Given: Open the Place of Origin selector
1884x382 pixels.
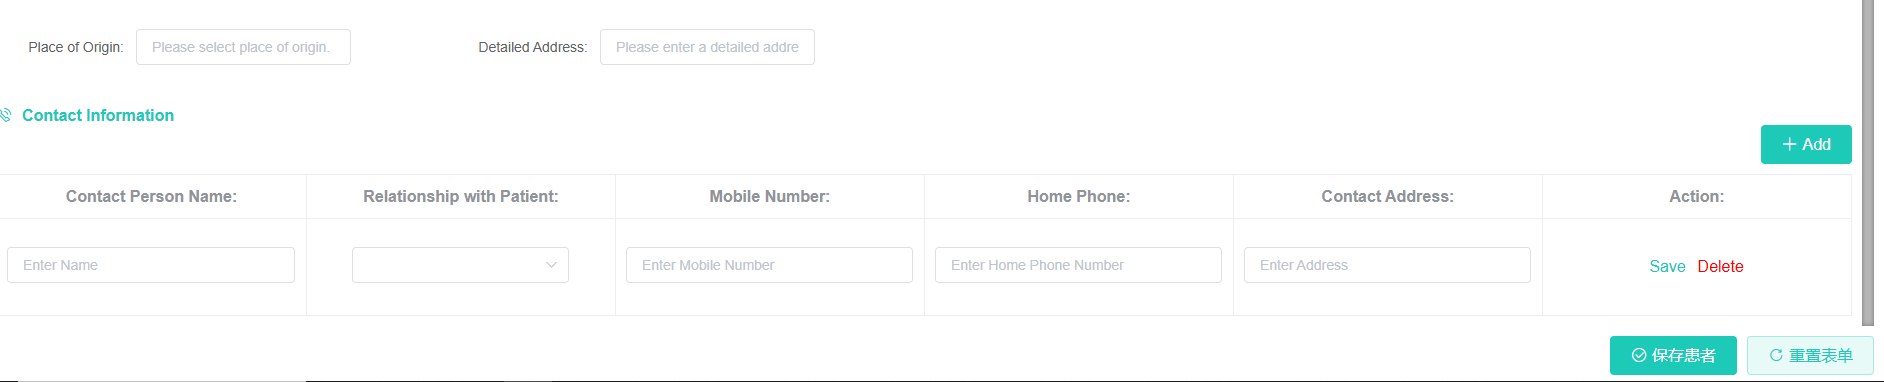Looking at the screenshot, I should coord(243,47).
